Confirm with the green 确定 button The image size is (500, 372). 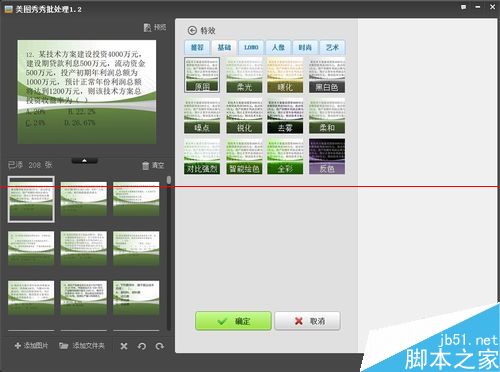[x=233, y=321]
